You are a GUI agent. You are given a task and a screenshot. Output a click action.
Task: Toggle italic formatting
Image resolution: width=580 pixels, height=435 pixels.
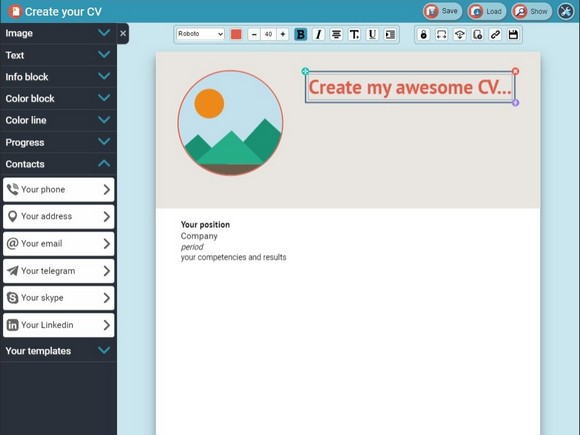click(x=318, y=34)
